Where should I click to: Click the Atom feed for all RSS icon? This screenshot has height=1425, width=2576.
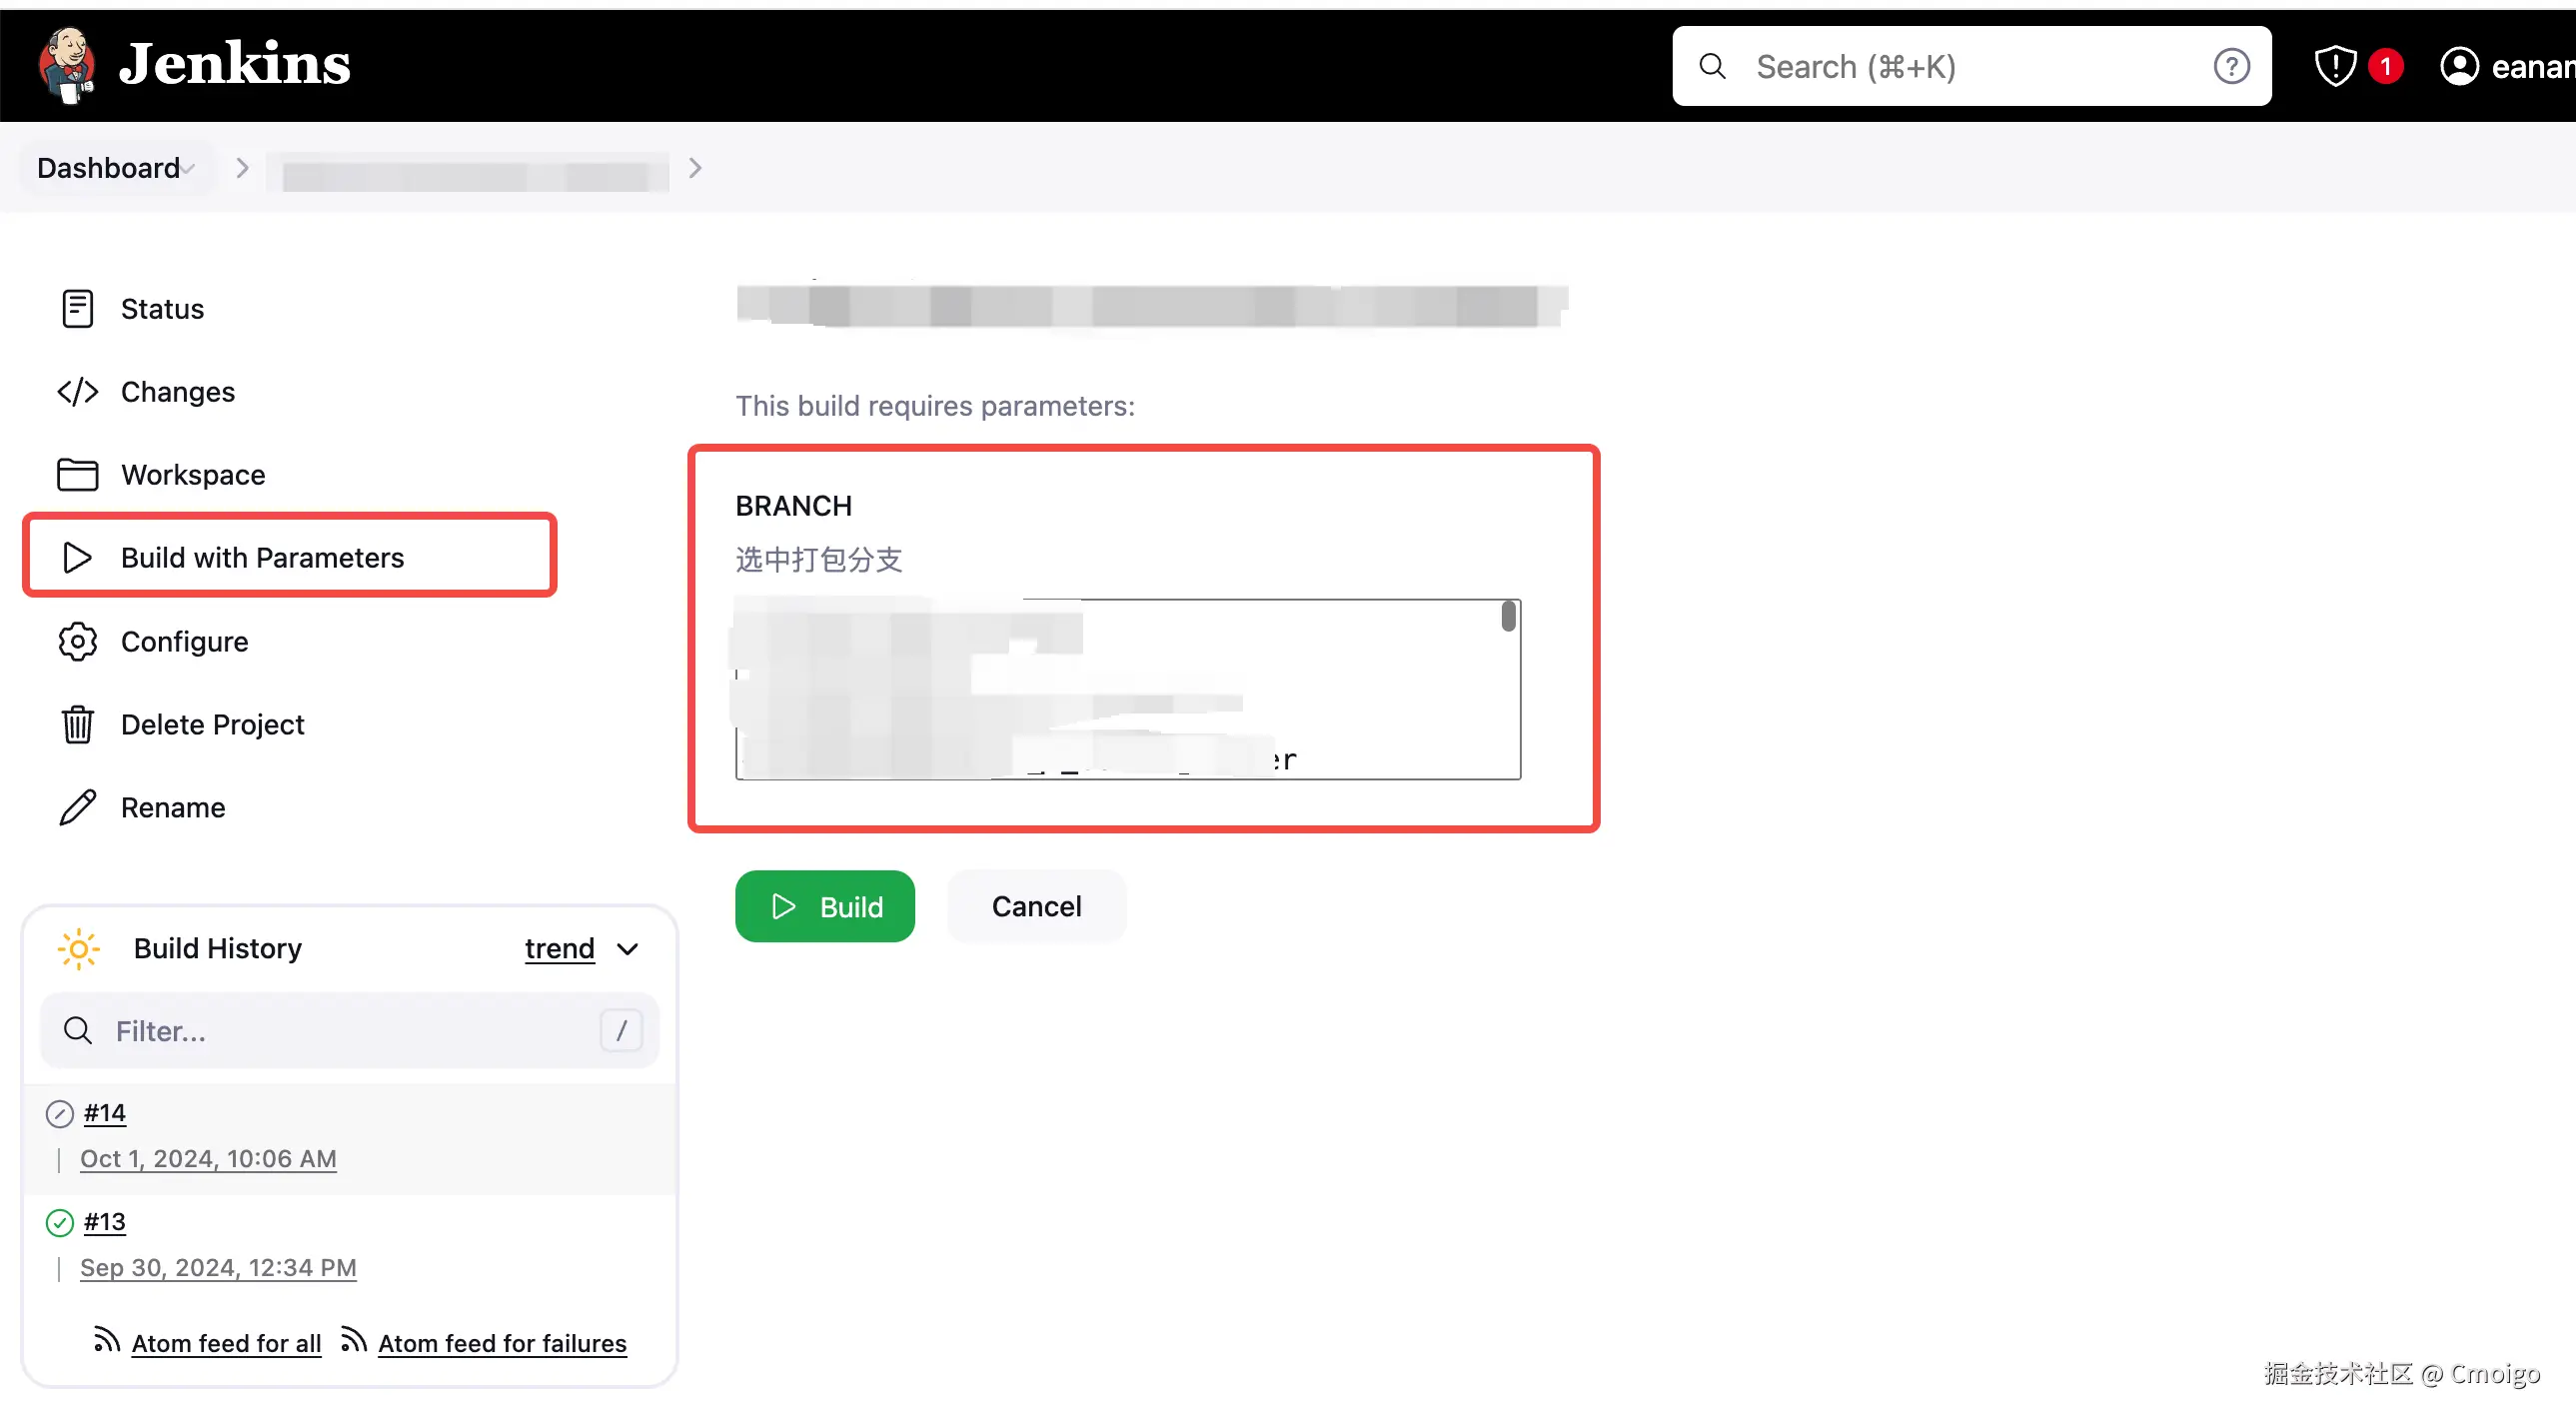coord(106,1341)
